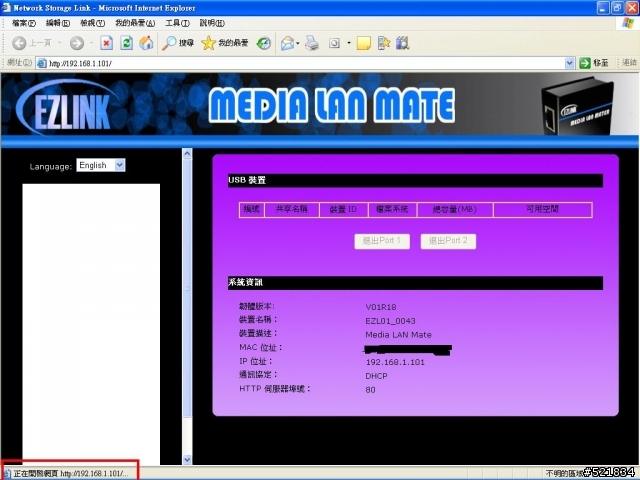
Task: Click the 可用空間 column header
Action: [542, 209]
